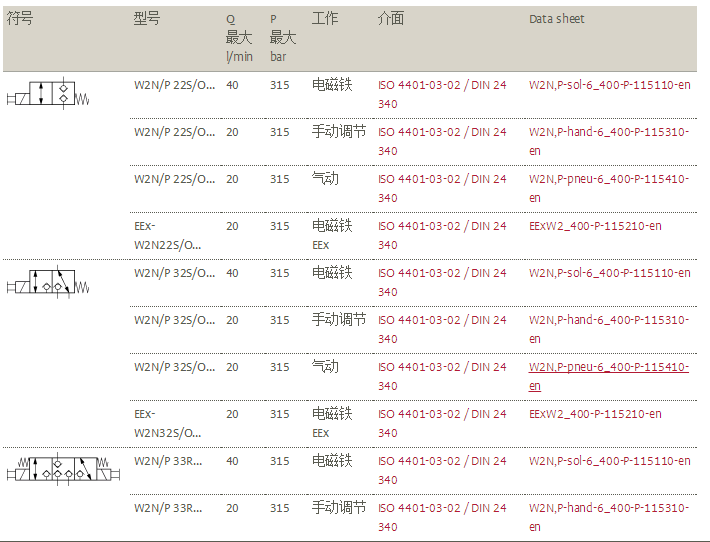Open EExW2 datasheet in EEx-W2N32S row
The image size is (710, 542).
(x=595, y=414)
